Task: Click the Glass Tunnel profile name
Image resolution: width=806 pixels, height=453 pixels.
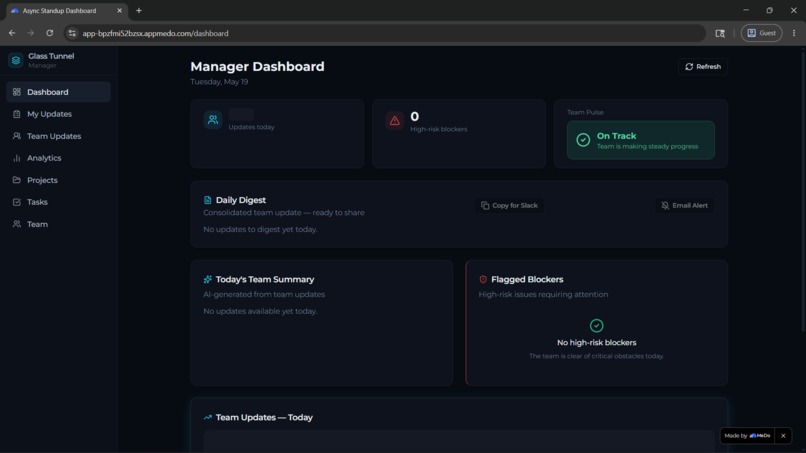Action: click(51, 56)
